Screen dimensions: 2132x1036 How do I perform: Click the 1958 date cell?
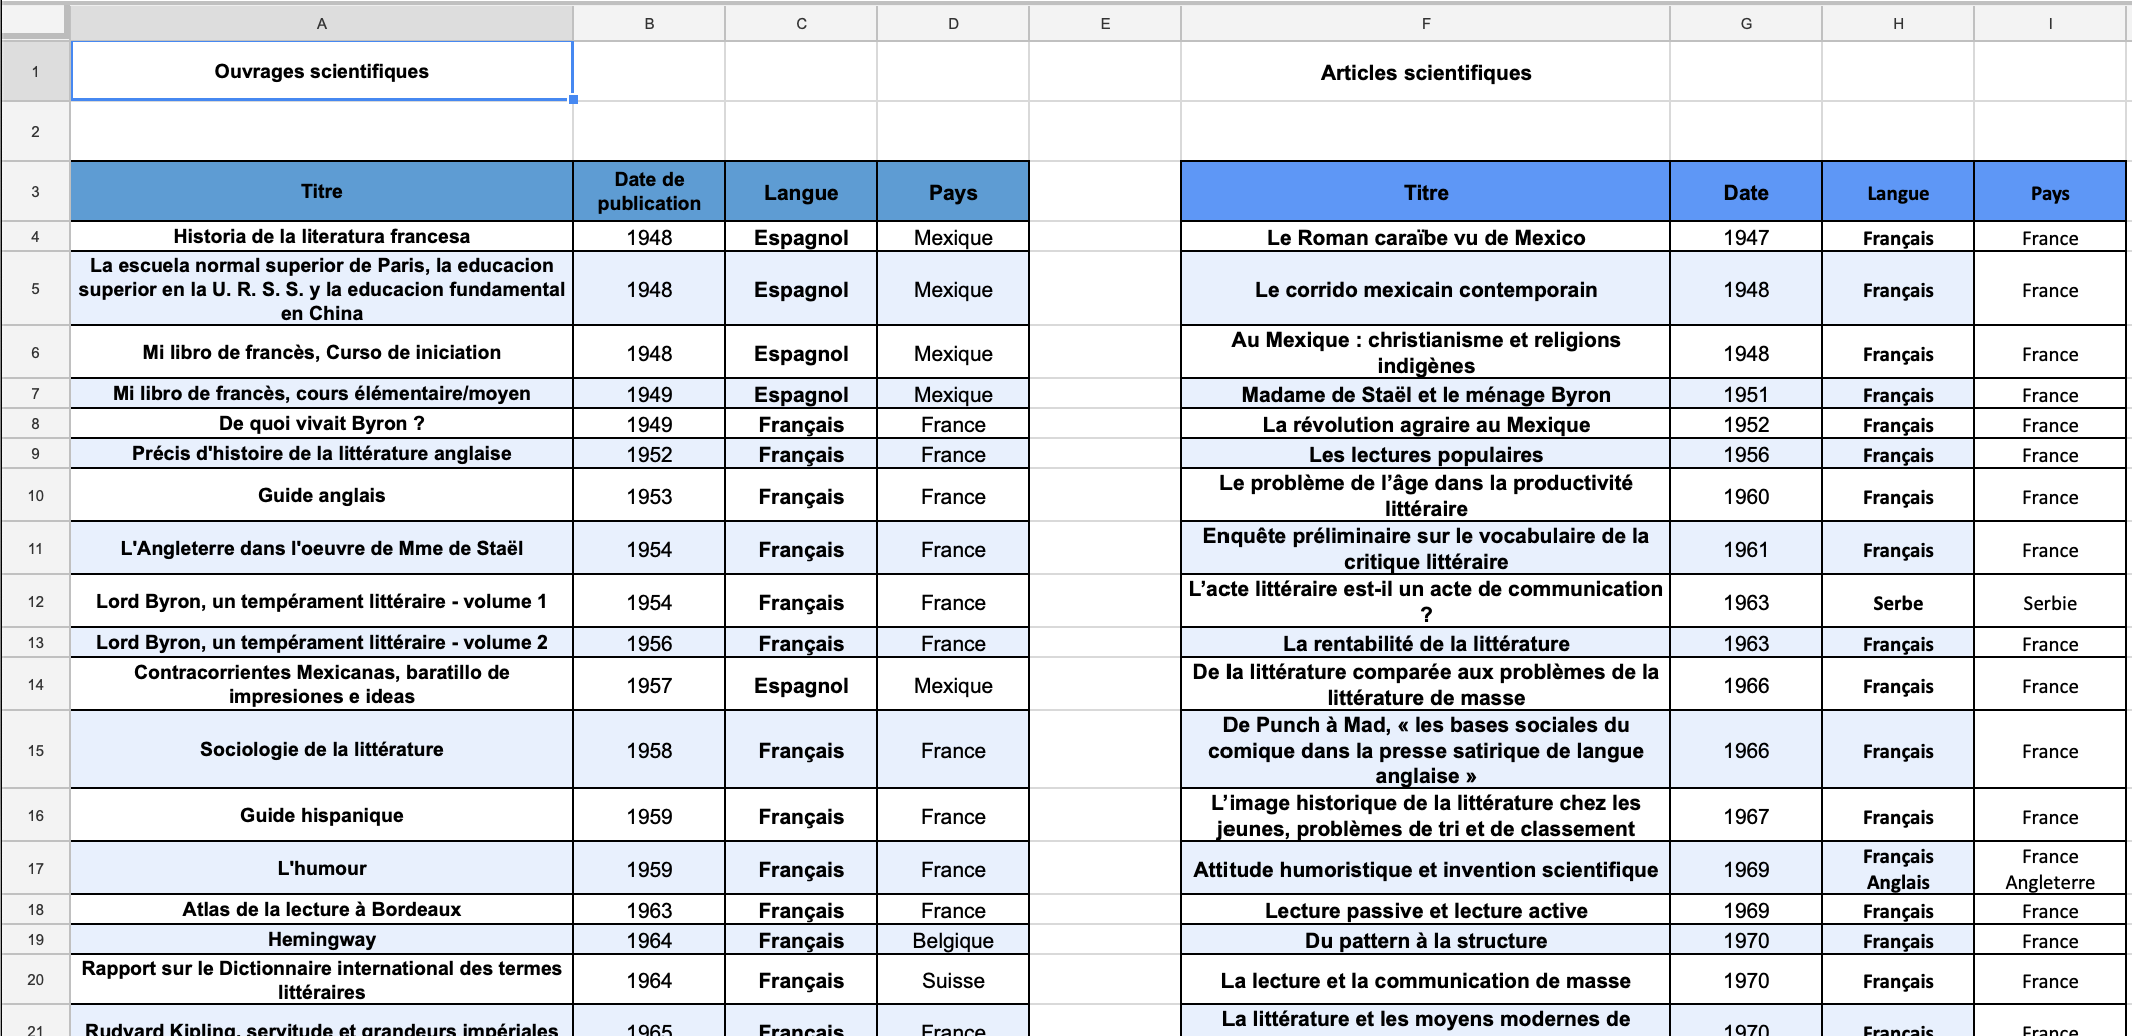click(x=649, y=750)
